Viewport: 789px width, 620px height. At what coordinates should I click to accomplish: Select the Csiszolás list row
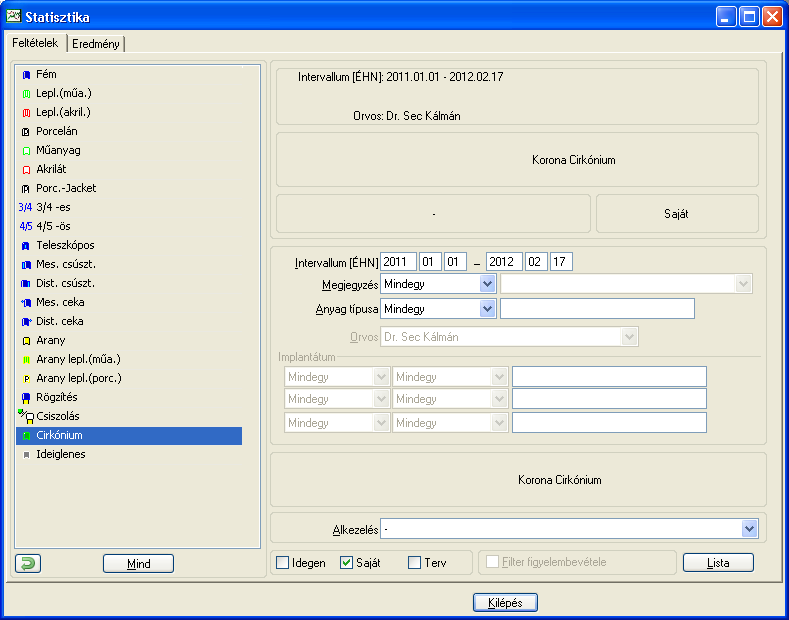(x=129, y=417)
